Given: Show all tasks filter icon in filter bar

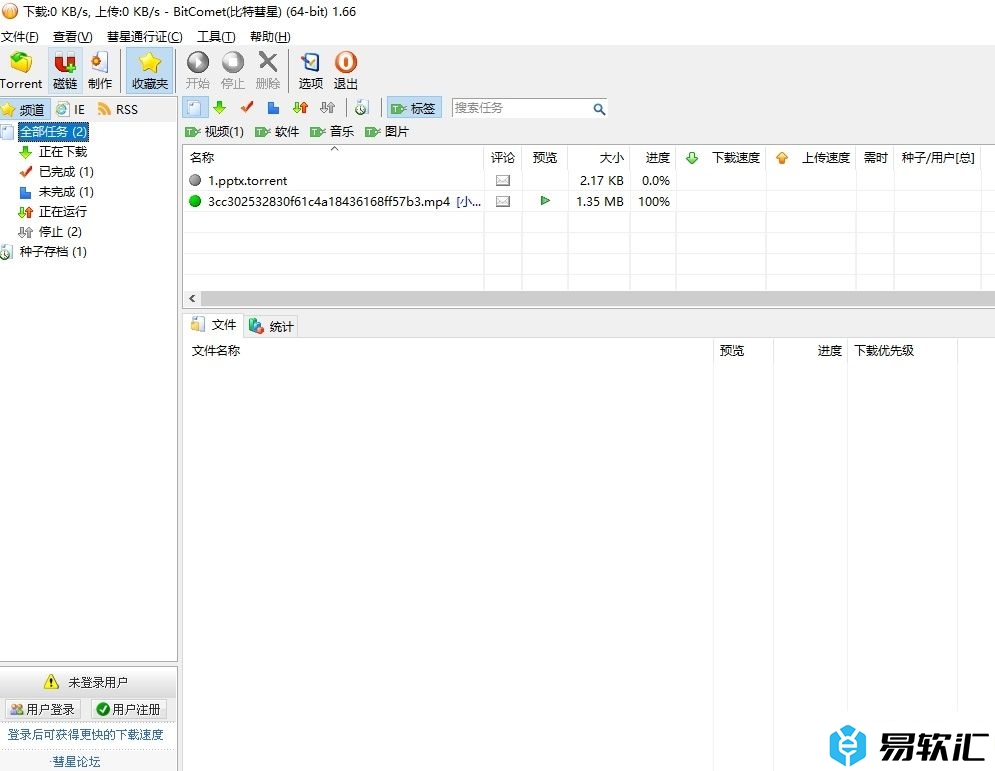Looking at the screenshot, I should pos(194,108).
